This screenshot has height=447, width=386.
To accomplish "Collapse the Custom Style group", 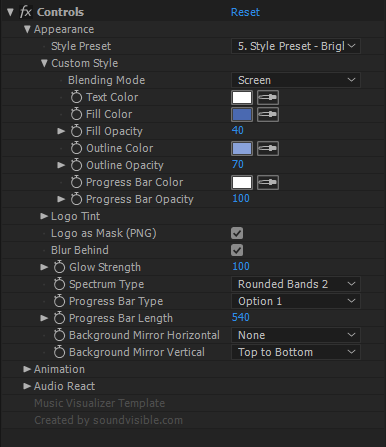I will [x=44, y=63].
